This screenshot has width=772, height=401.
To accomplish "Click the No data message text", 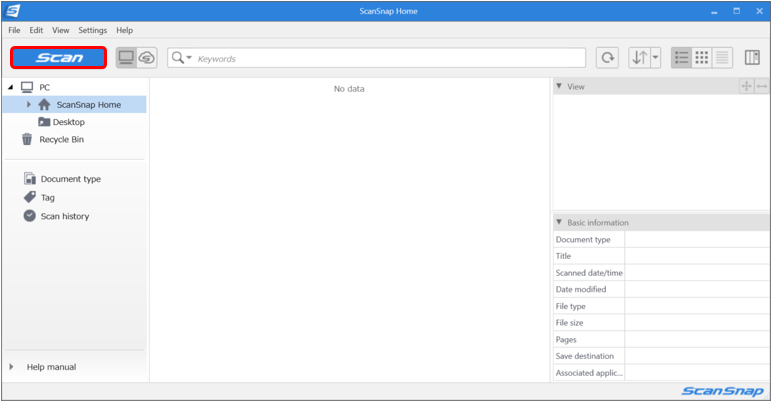I will coord(349,89).
